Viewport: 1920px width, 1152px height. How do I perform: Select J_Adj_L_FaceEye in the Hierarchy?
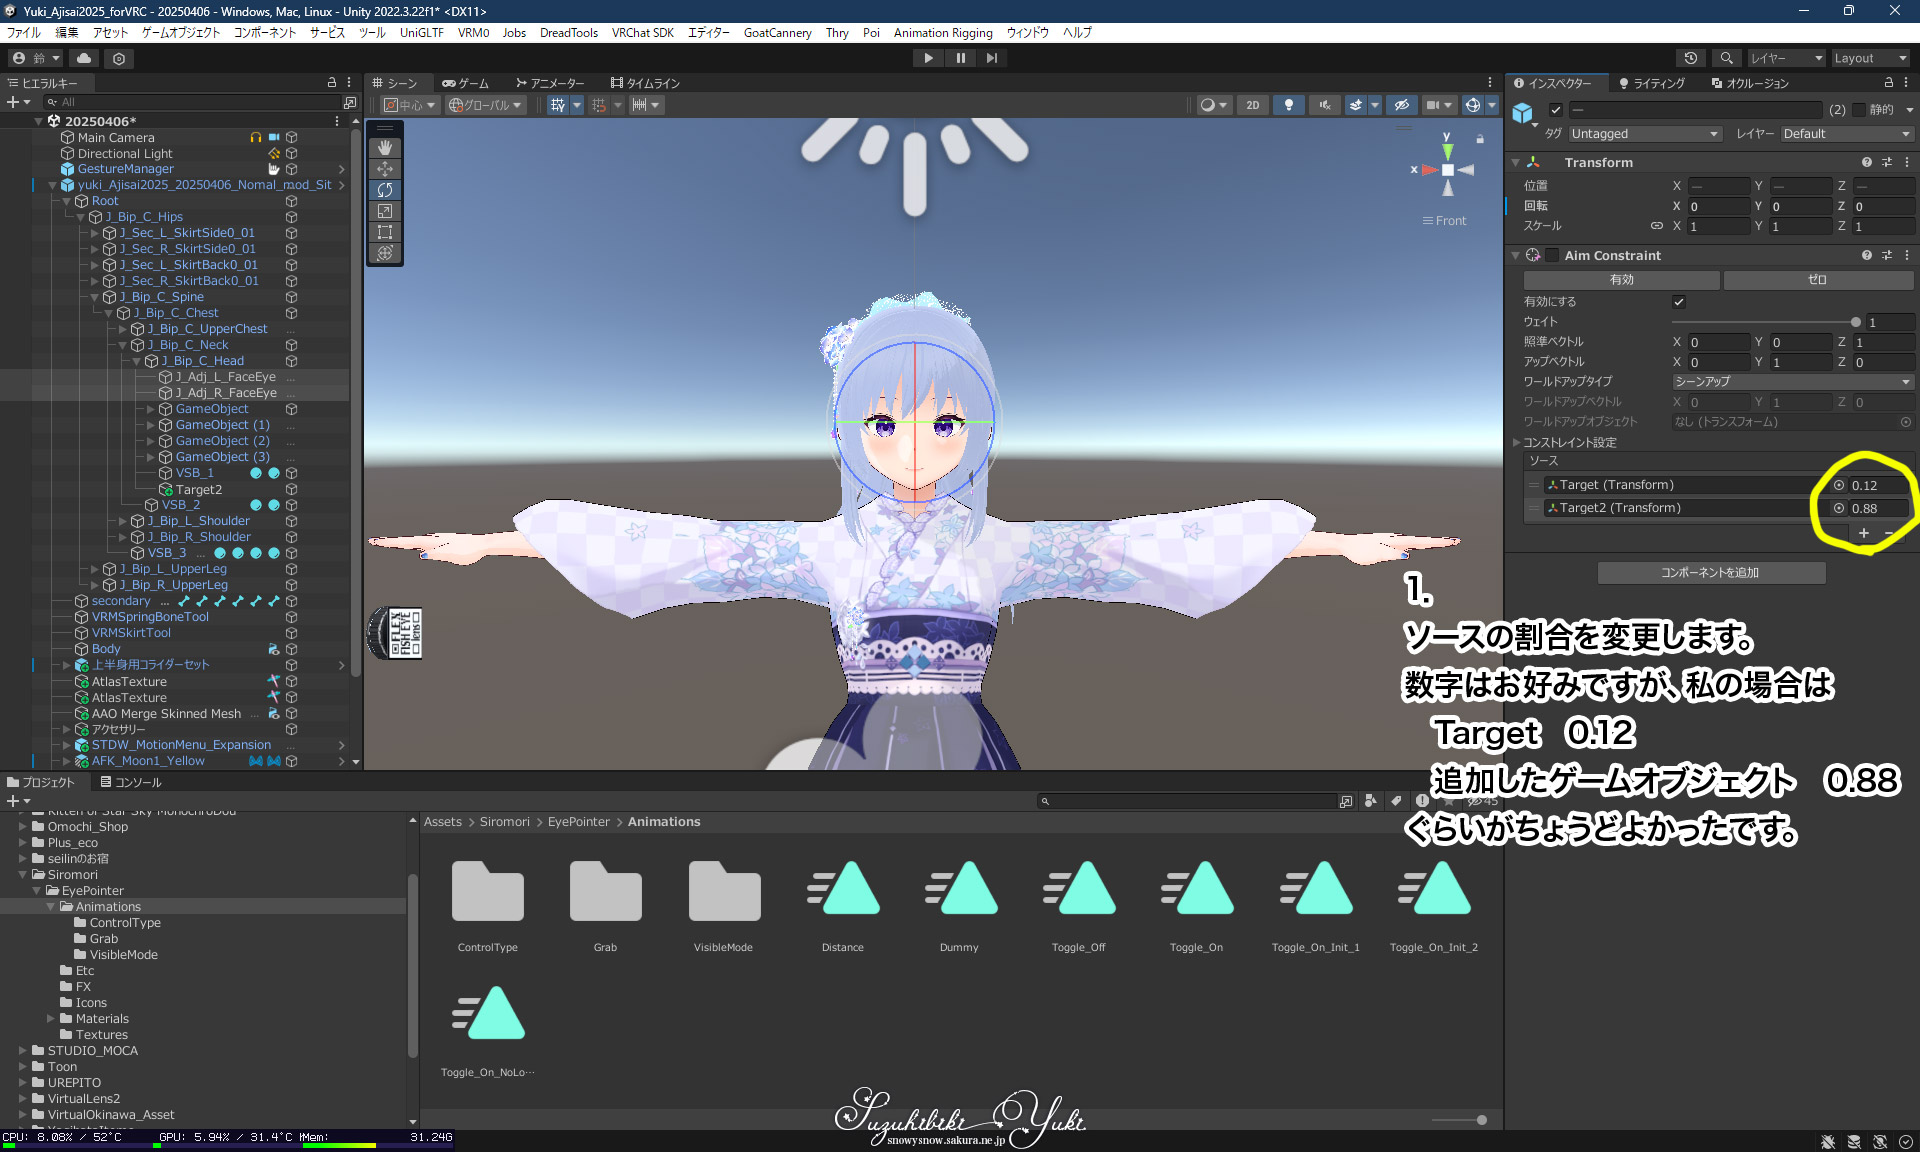coord(225,377)
